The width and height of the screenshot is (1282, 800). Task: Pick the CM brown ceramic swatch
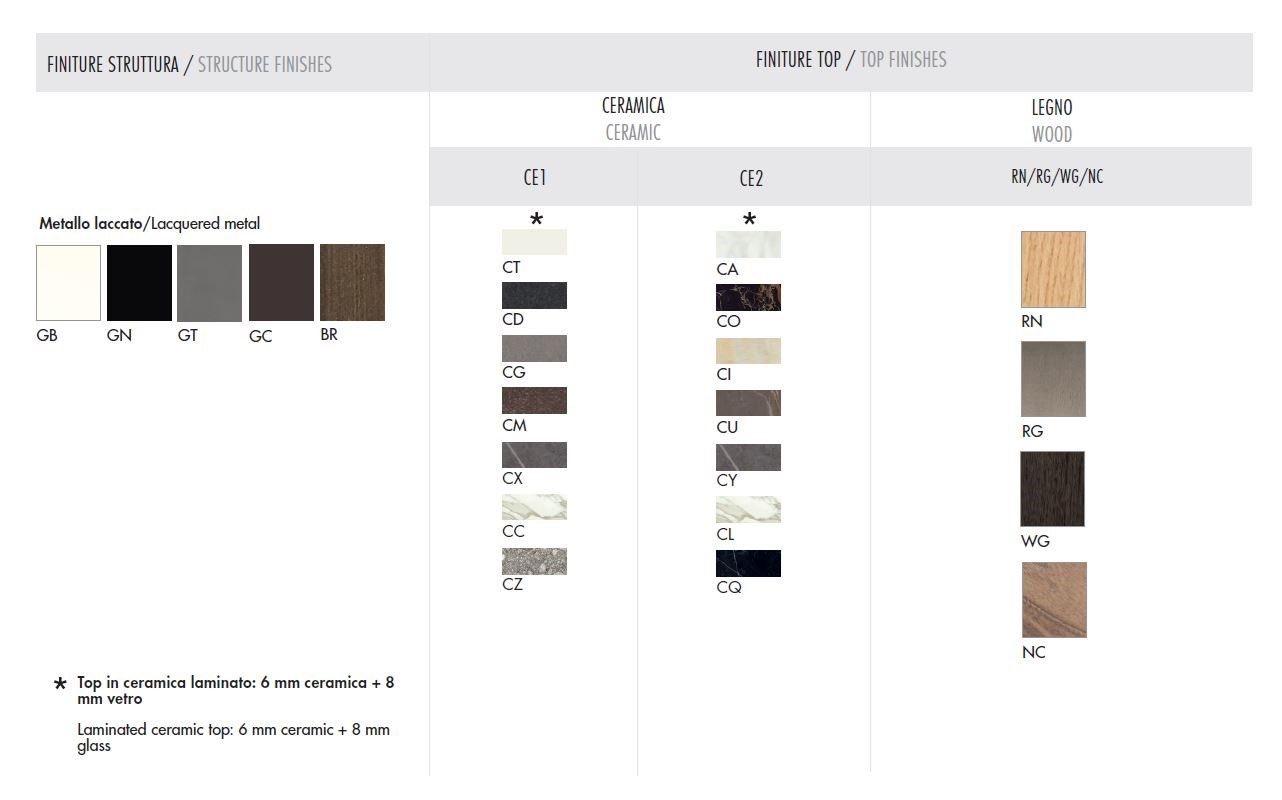534,400
